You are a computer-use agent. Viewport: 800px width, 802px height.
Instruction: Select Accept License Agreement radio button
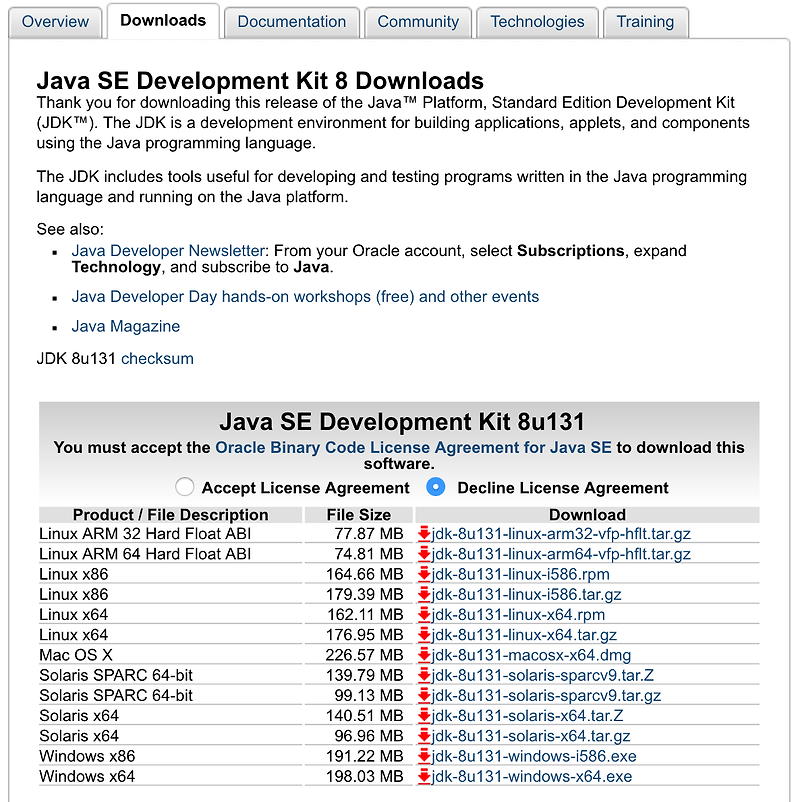coord(185,487)
